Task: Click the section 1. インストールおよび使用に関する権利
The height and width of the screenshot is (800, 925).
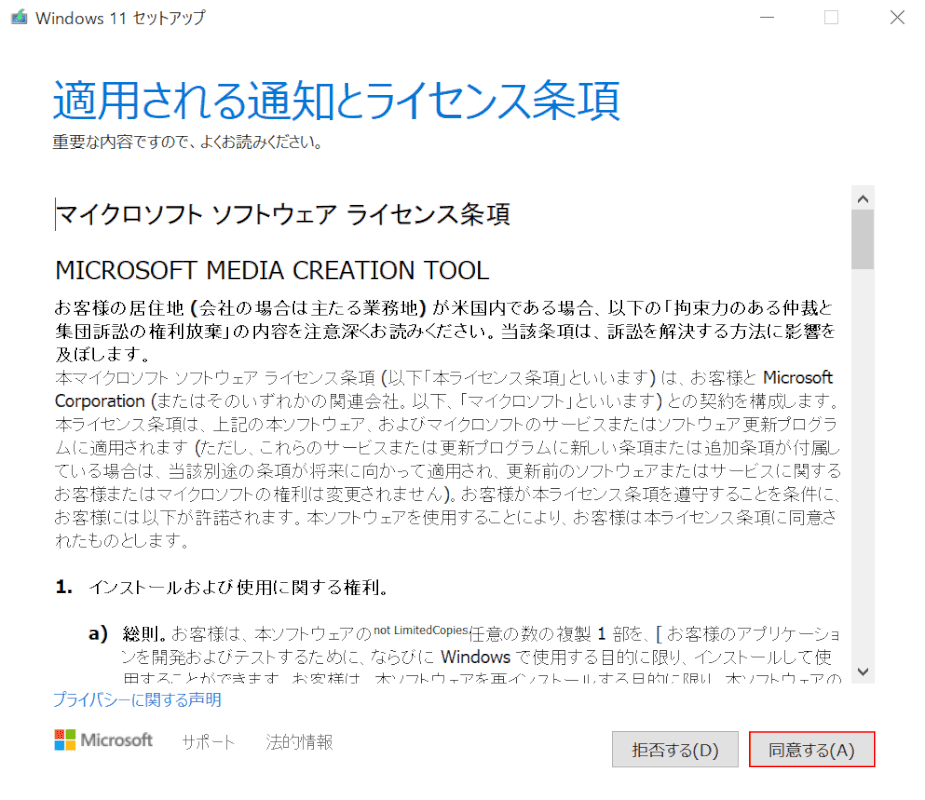Action: [x=222, y=587]
